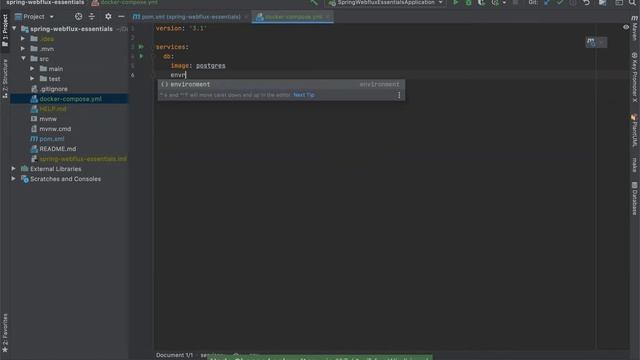The image size is (640, 360).
Task: Click the run gutter icon beside services line
Action: (141, 47)
